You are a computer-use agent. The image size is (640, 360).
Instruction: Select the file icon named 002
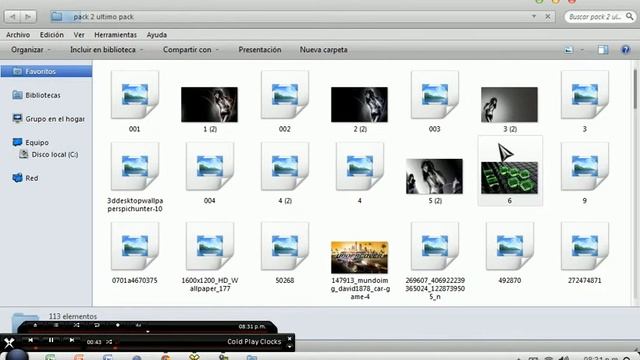(x=285, y=96)
